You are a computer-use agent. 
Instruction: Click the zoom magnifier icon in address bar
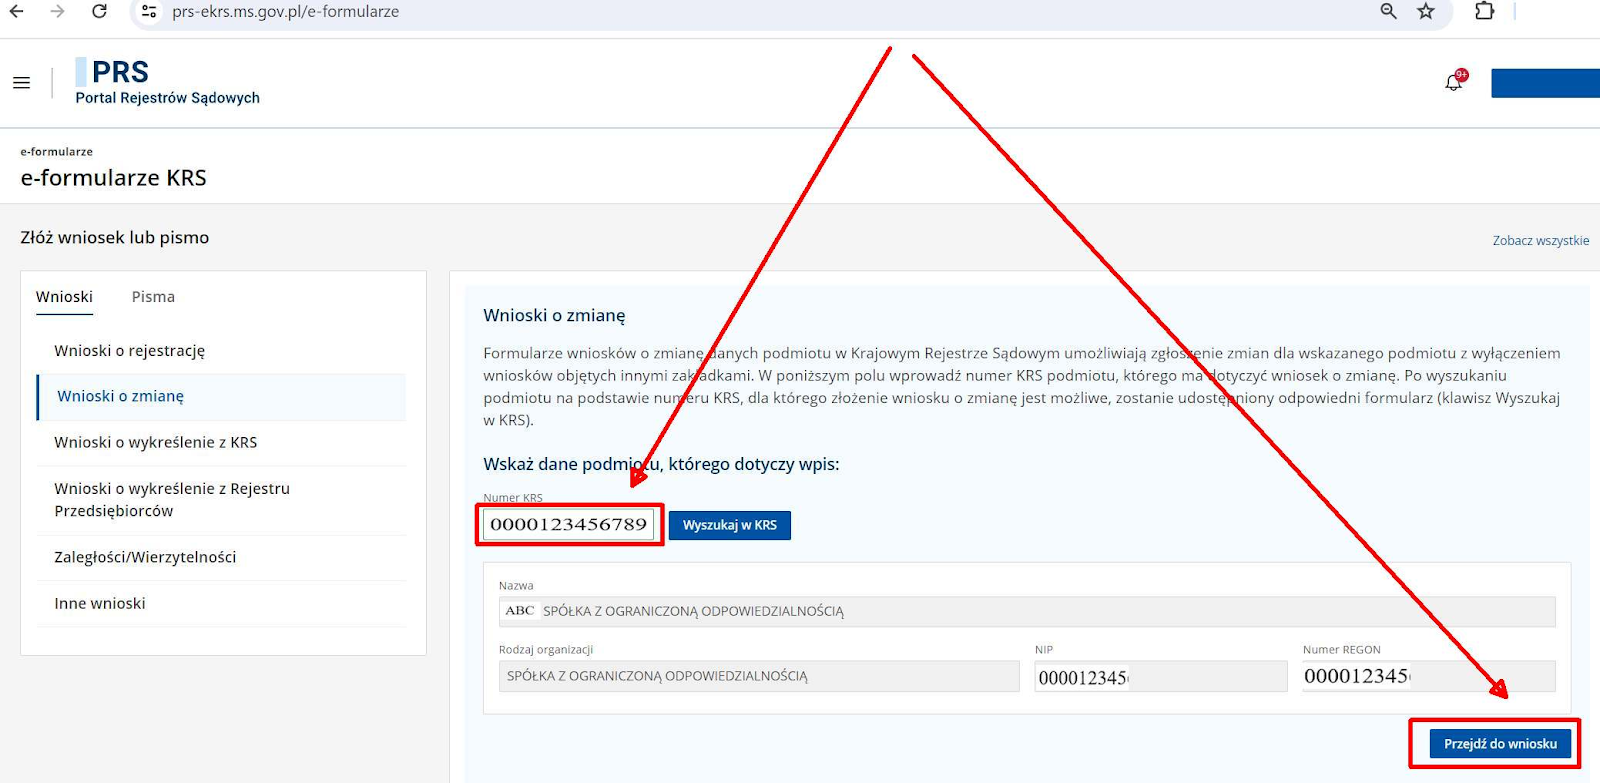1388,12
